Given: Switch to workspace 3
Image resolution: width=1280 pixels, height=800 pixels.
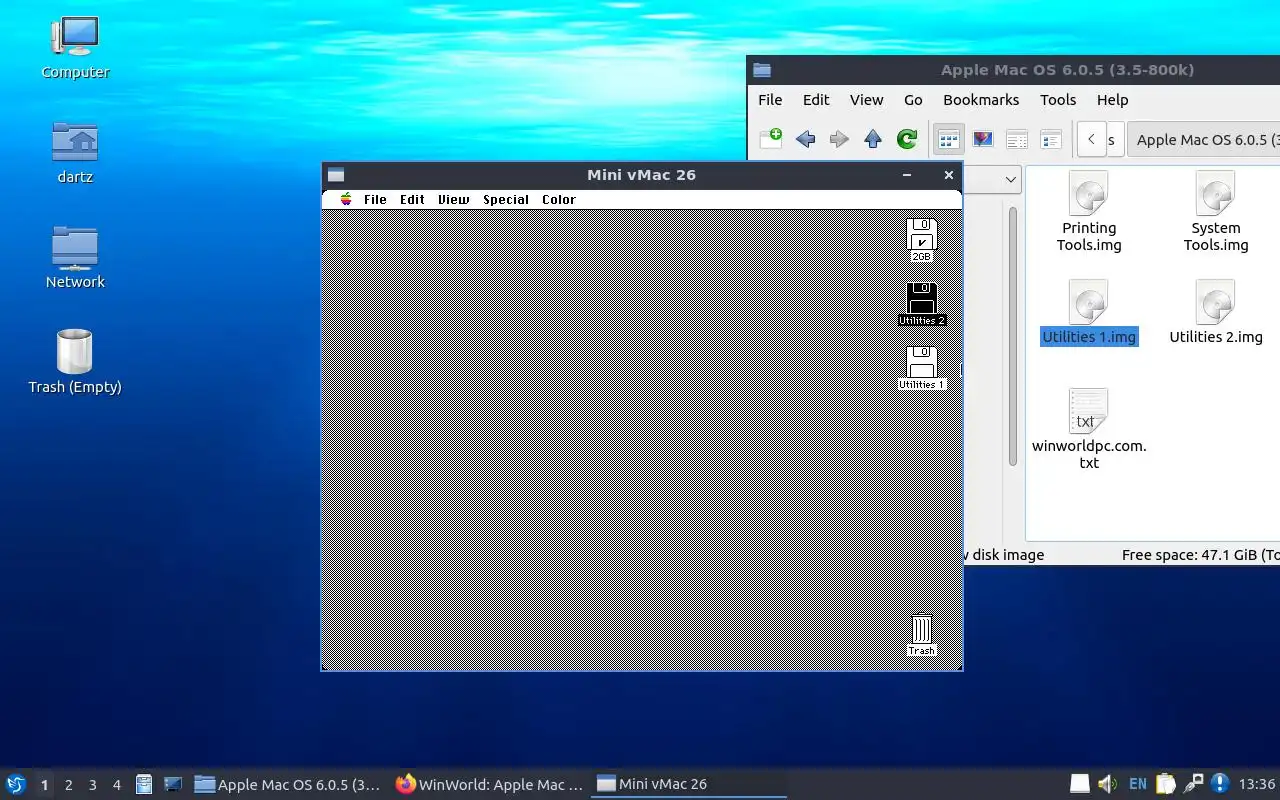Looking at the screenshot, I should tap(92, 785).
